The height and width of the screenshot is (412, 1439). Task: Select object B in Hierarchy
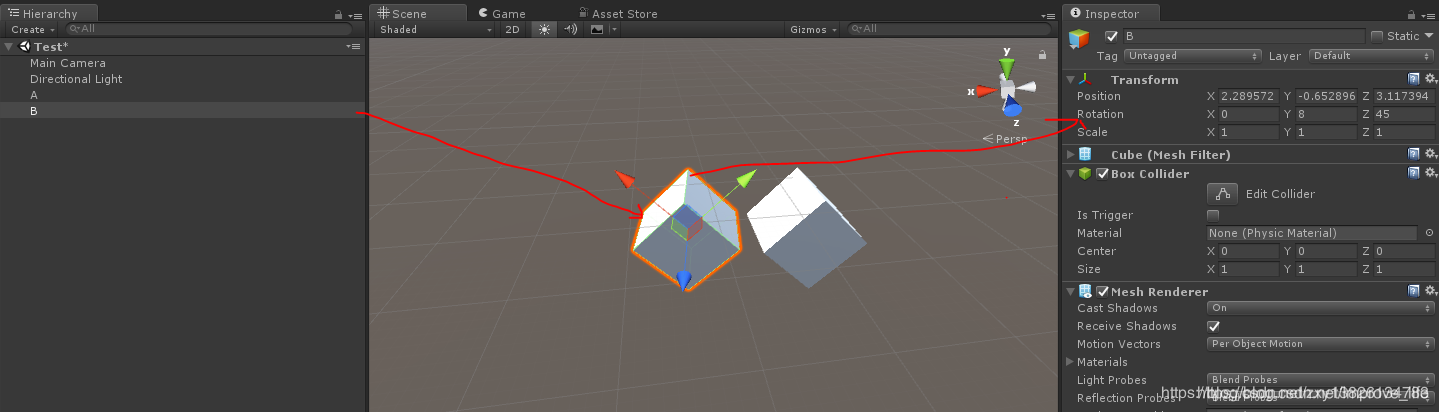[x=34, y=111]
